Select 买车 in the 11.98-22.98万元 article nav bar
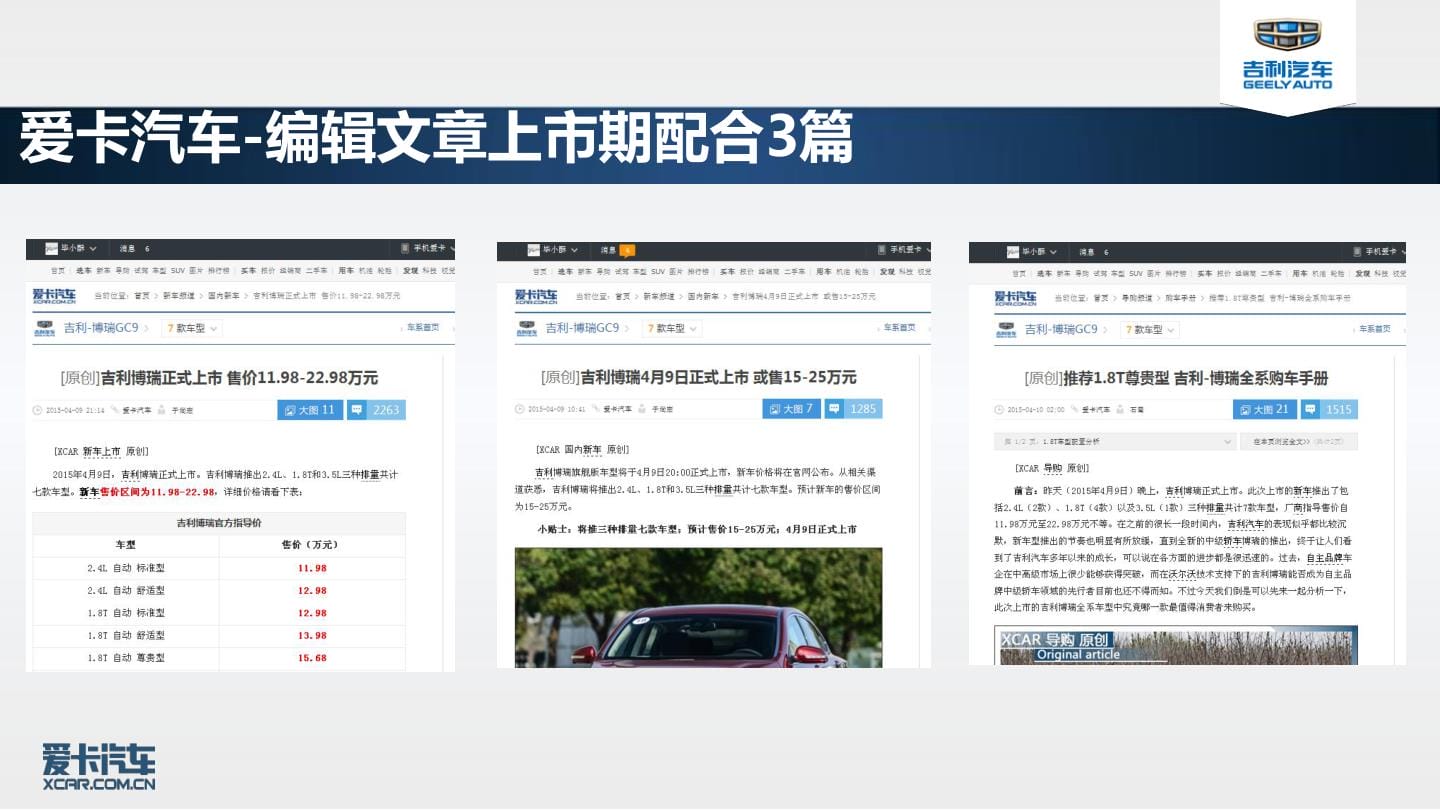This screenshot has height=810, width=1440. pos(248,271)
